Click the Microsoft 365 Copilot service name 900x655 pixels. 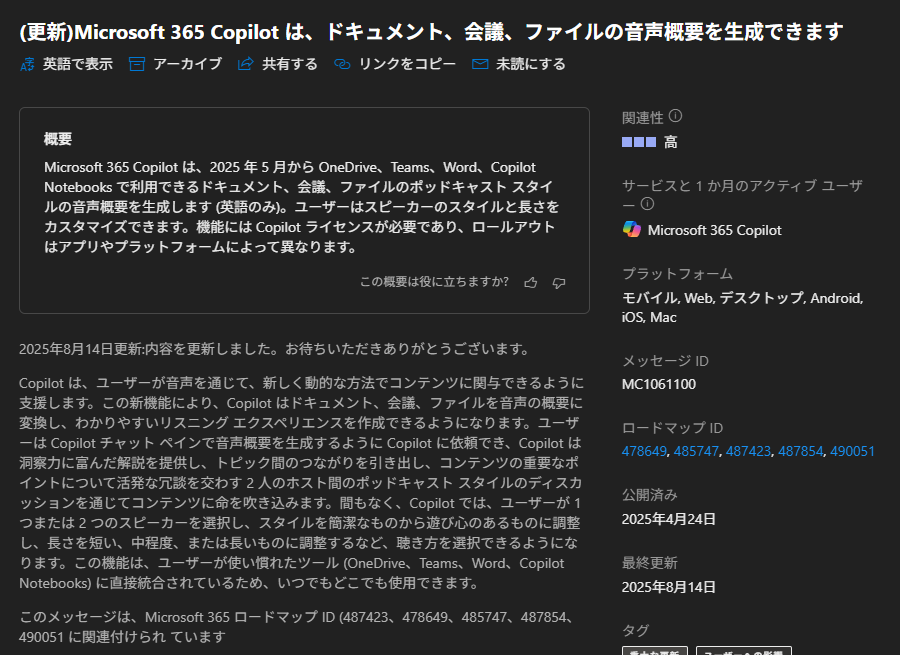pos(715,230)
